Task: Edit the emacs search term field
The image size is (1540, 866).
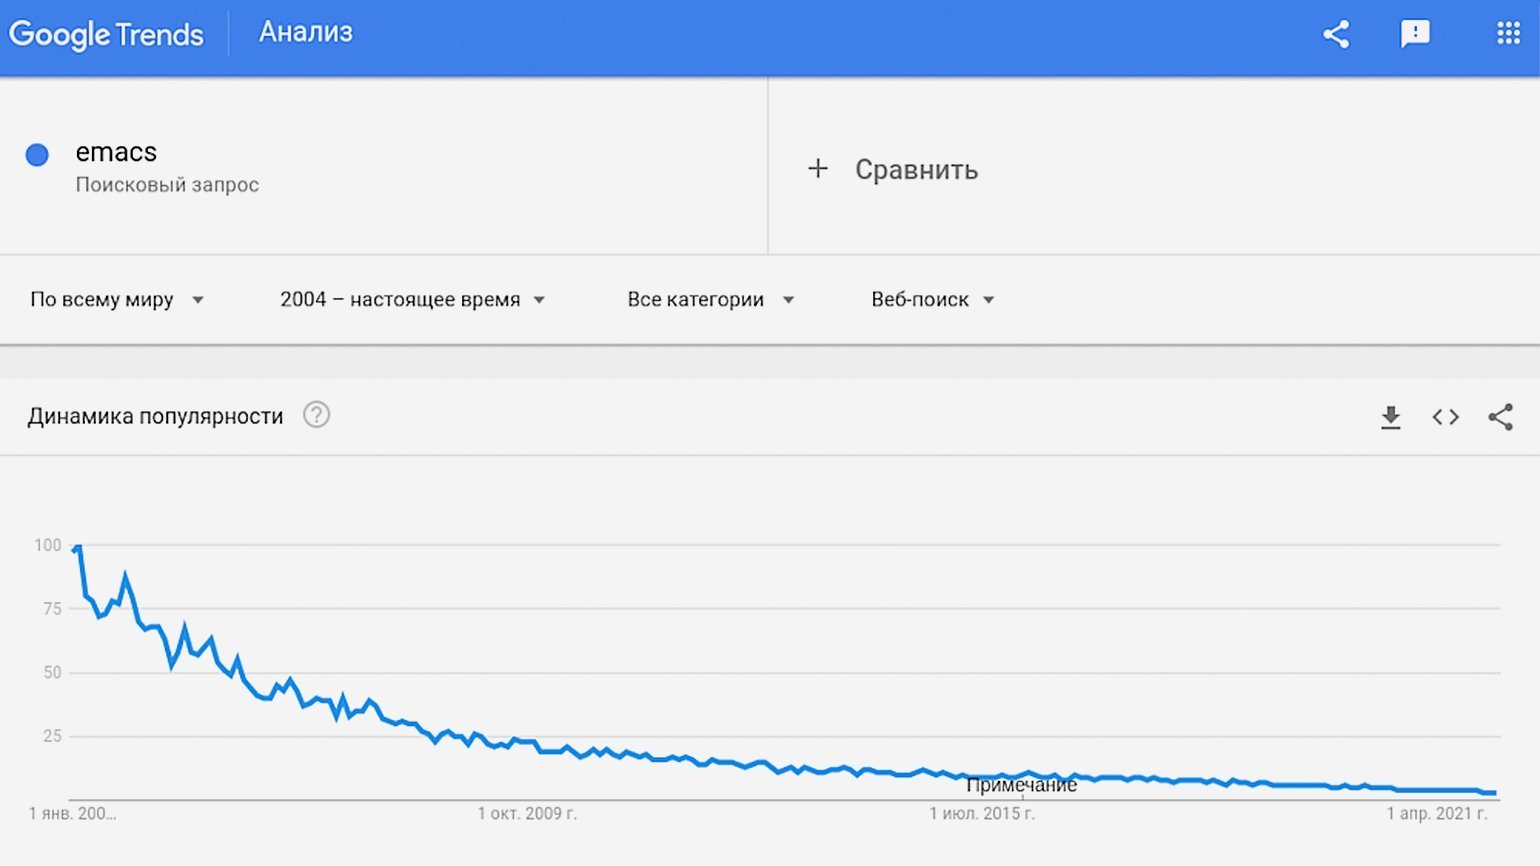Action: (x=117, y=152)
